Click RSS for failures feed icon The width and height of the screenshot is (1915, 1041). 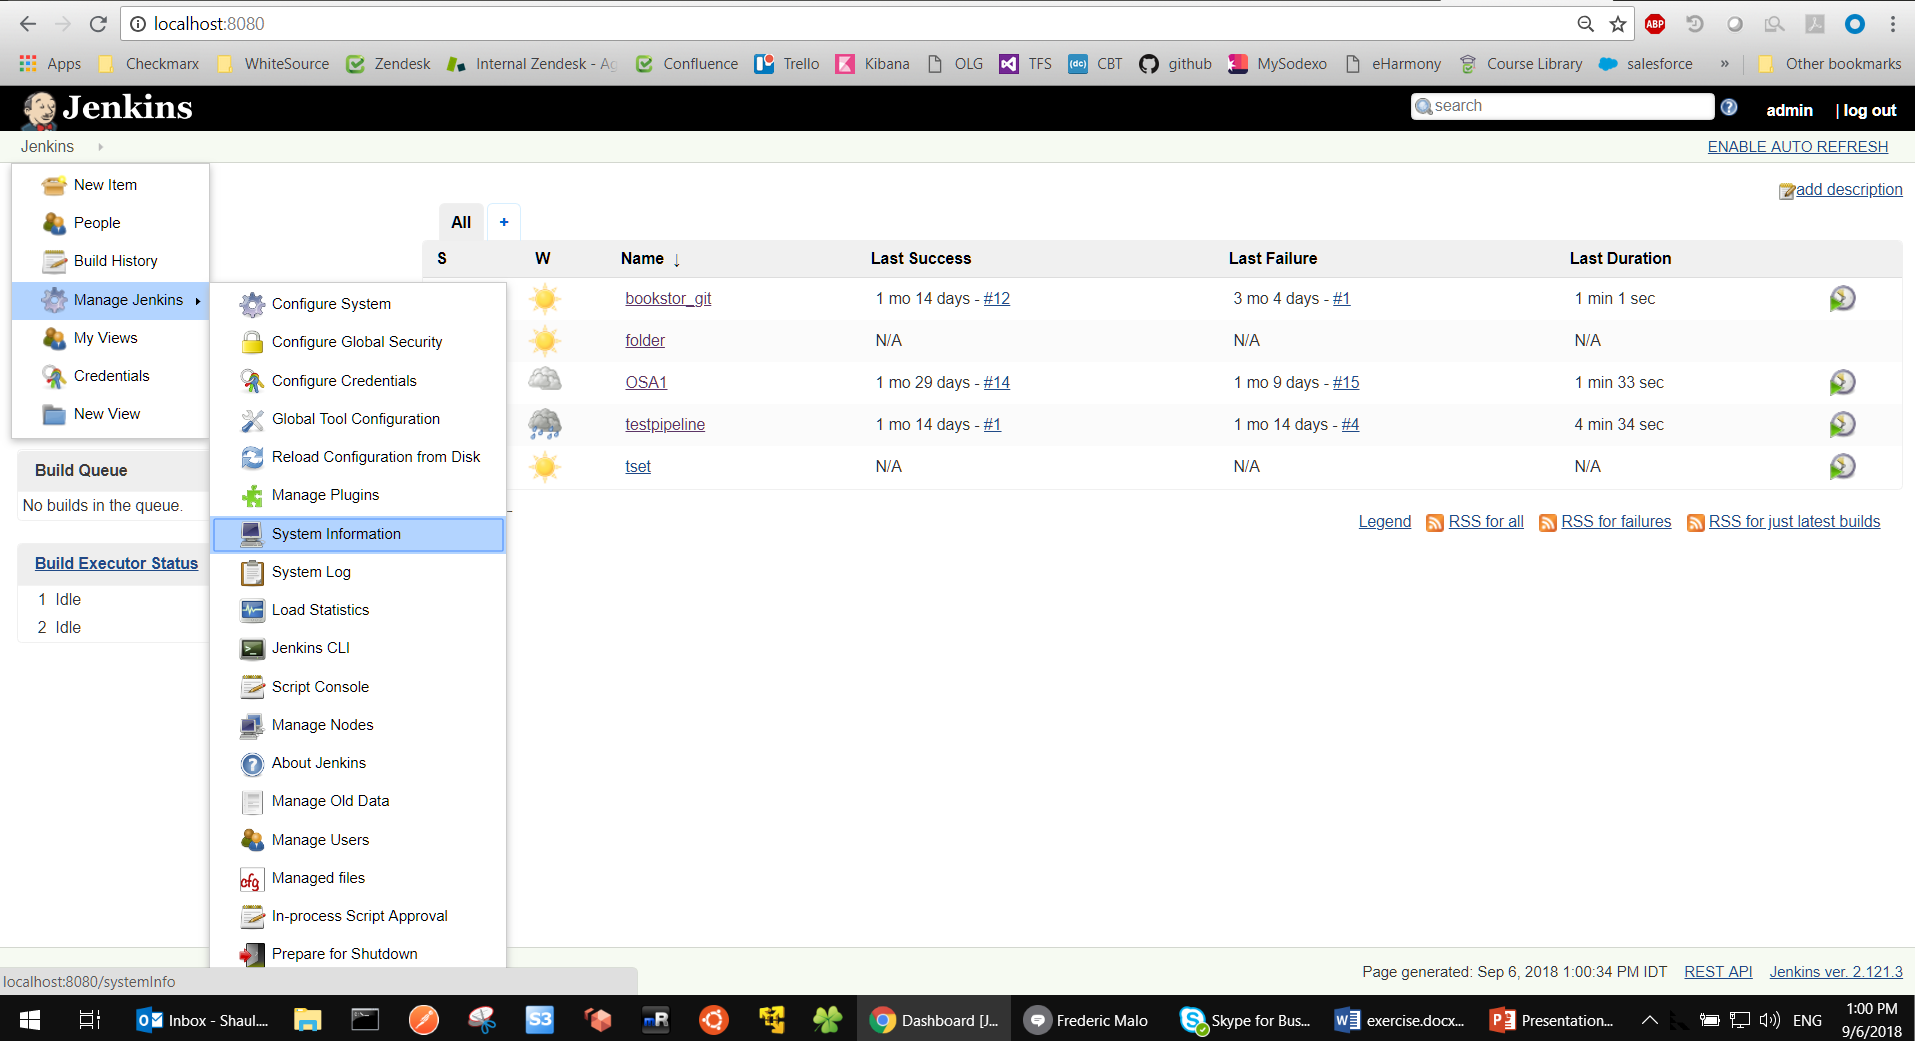[x=1547, y=522]
